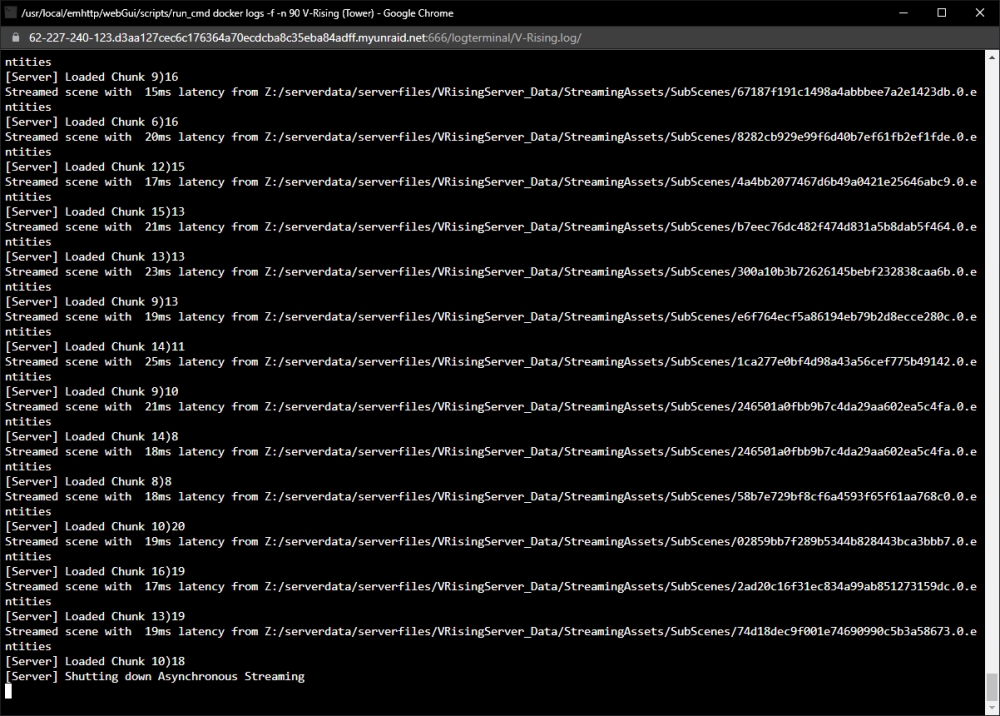1000x716 pixels.
Task: Click text 'Loaded Chunk 9)16'
Action: 122,77
